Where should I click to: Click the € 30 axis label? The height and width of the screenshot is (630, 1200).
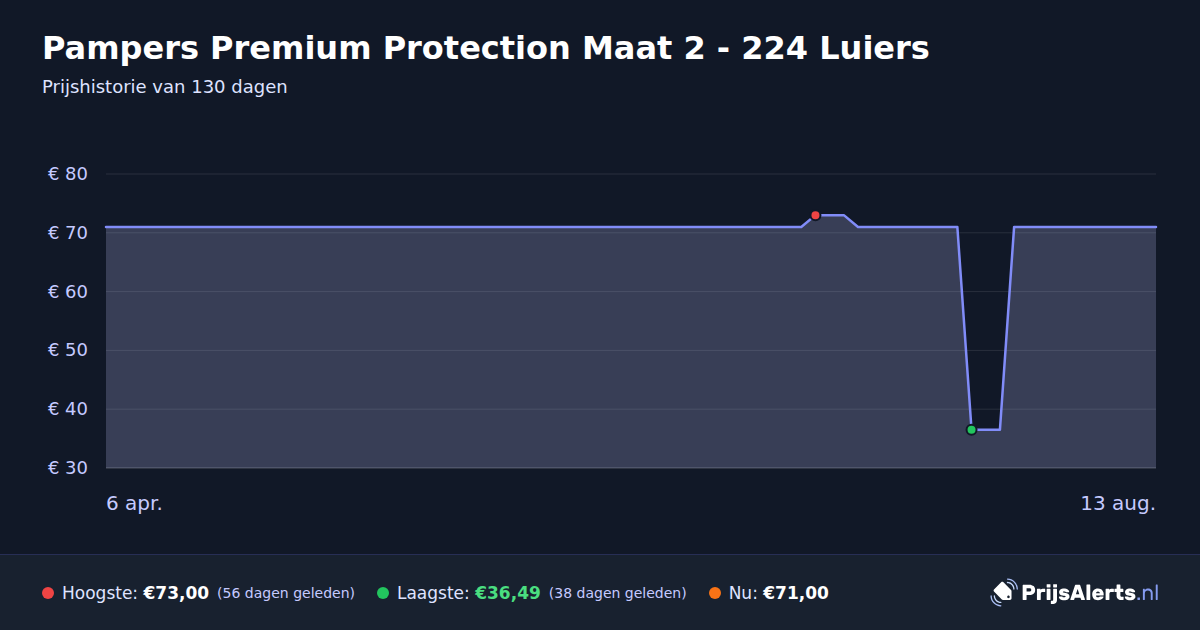point(68,468)
